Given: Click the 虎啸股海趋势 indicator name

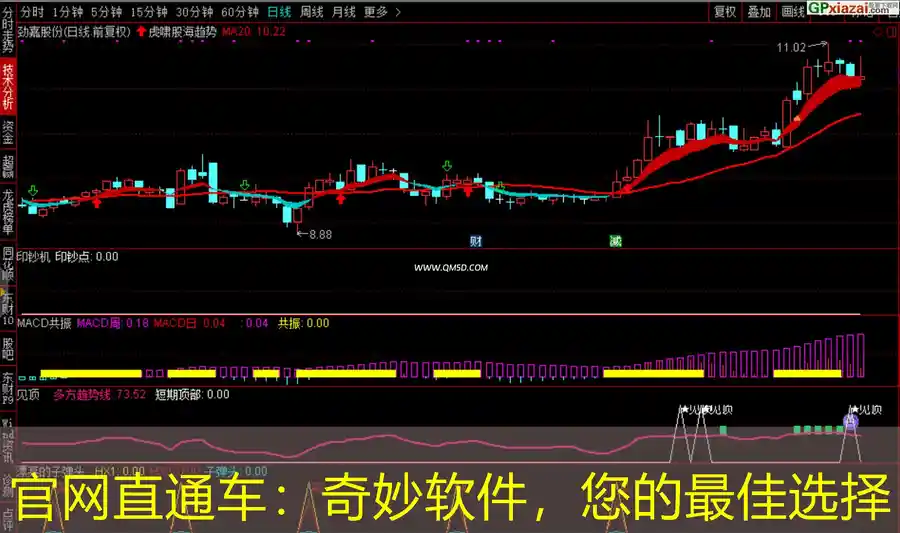Looking at the screenshot, I should [x=183, y=32].
